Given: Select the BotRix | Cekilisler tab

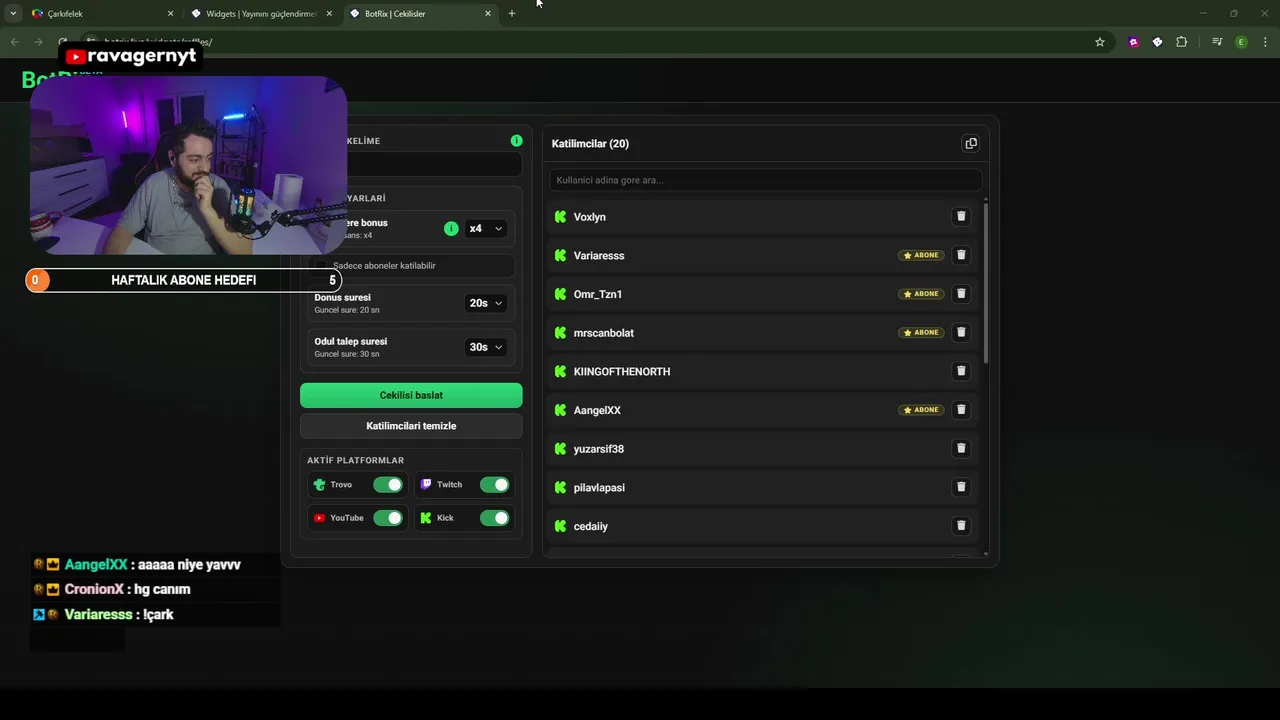Looking at the screenshot, I should click(x=420, y=14).
